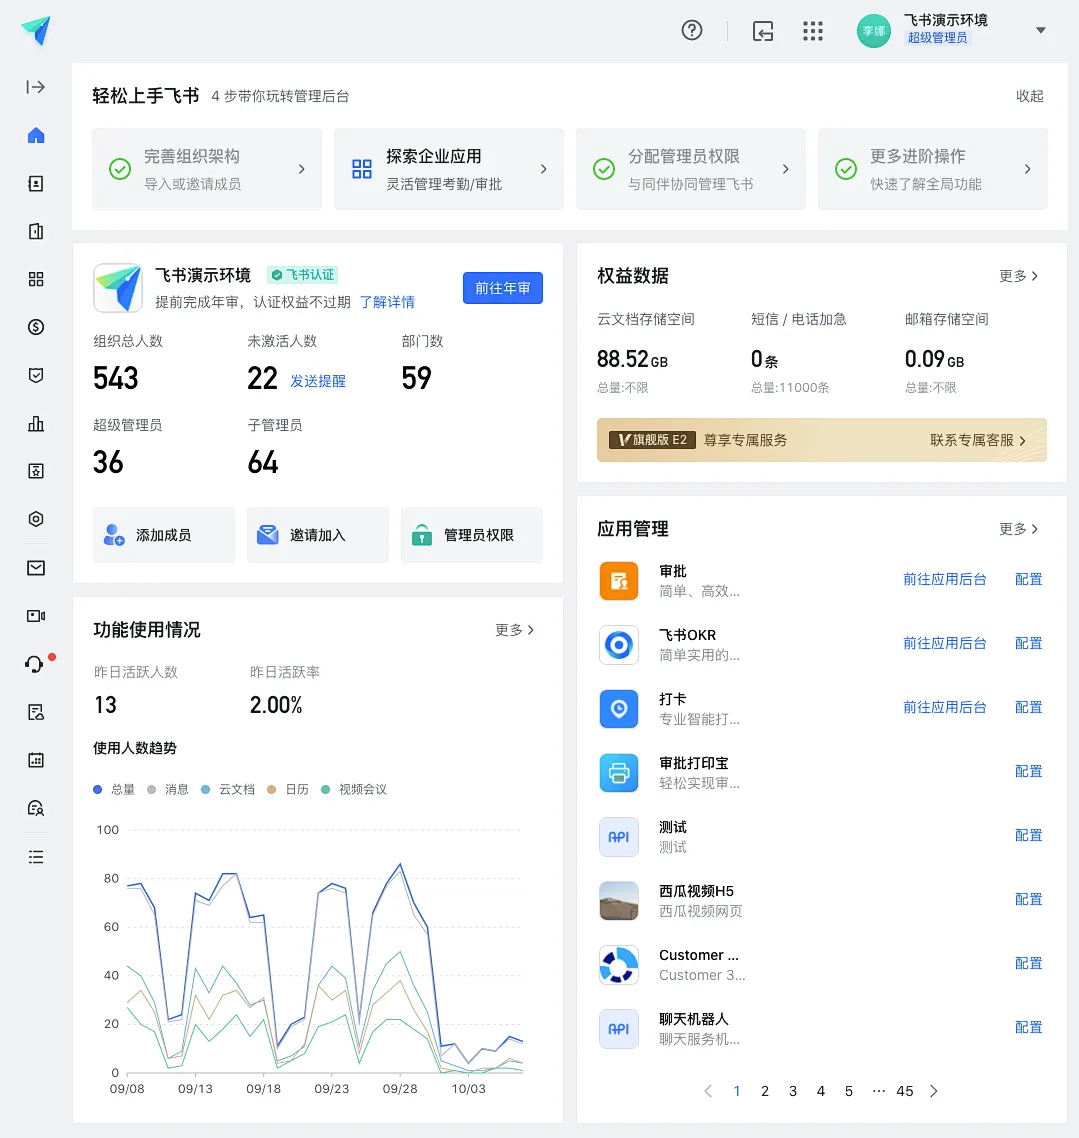Click 前往应用后台 for 飞书OKR

point(945,643)
